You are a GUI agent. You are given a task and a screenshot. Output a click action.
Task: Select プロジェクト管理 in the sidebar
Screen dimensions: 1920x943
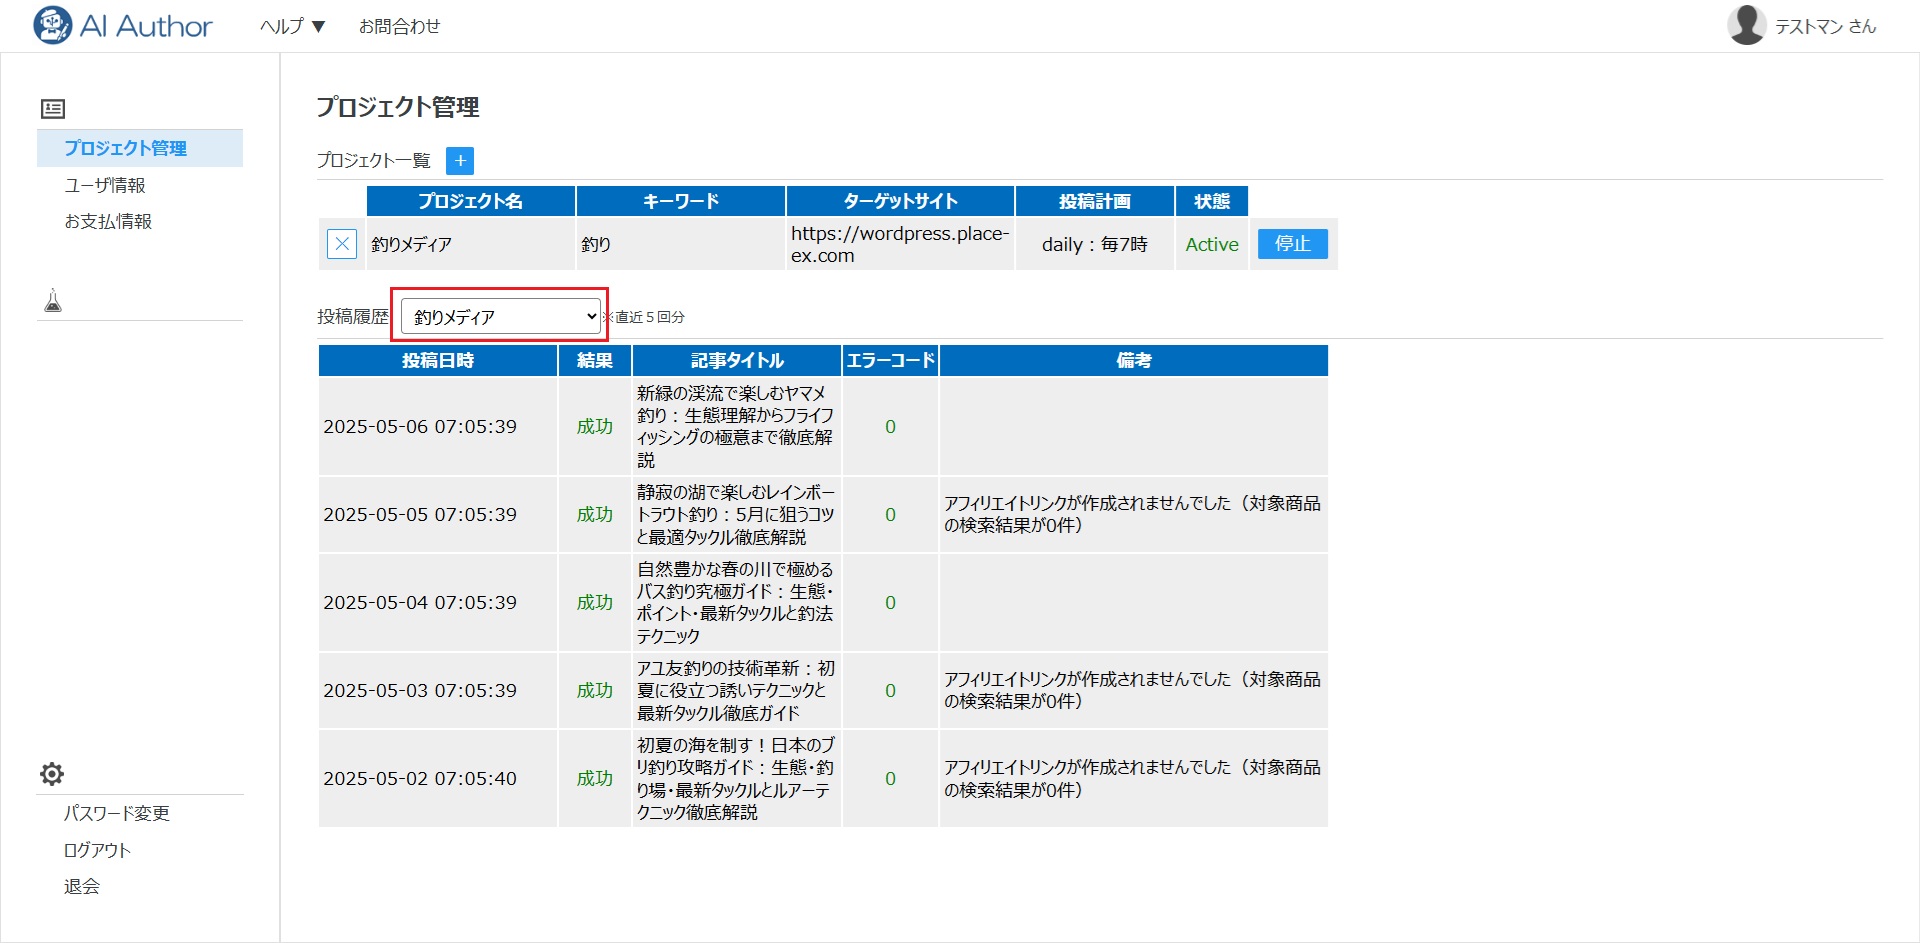(126, 148)
